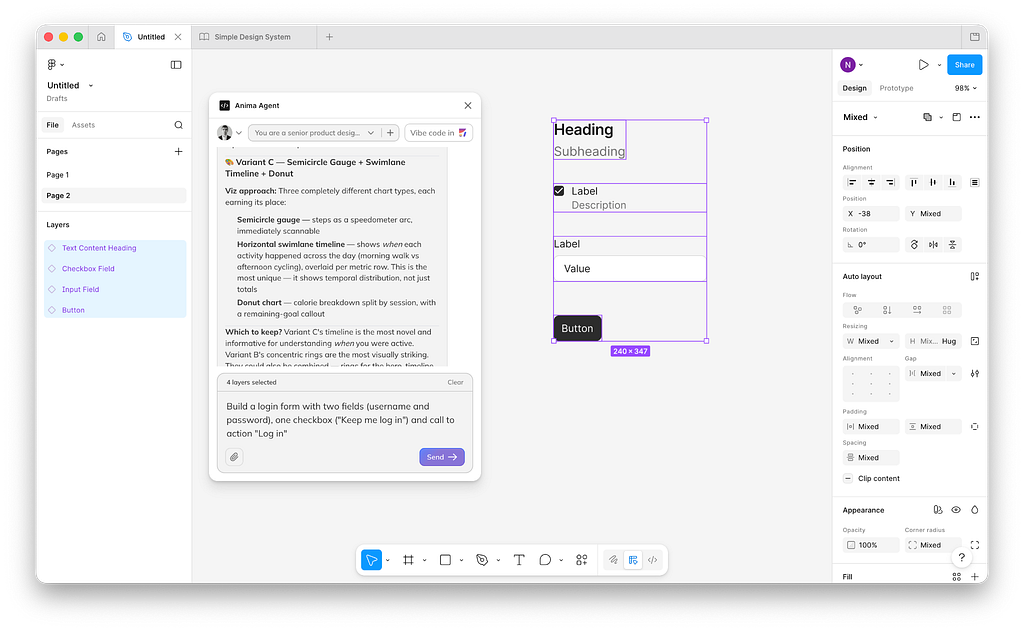This screenshot has width=1024, height=631.
Task: Toggle the Clip content checkbox
Action: tap(849, 478)
